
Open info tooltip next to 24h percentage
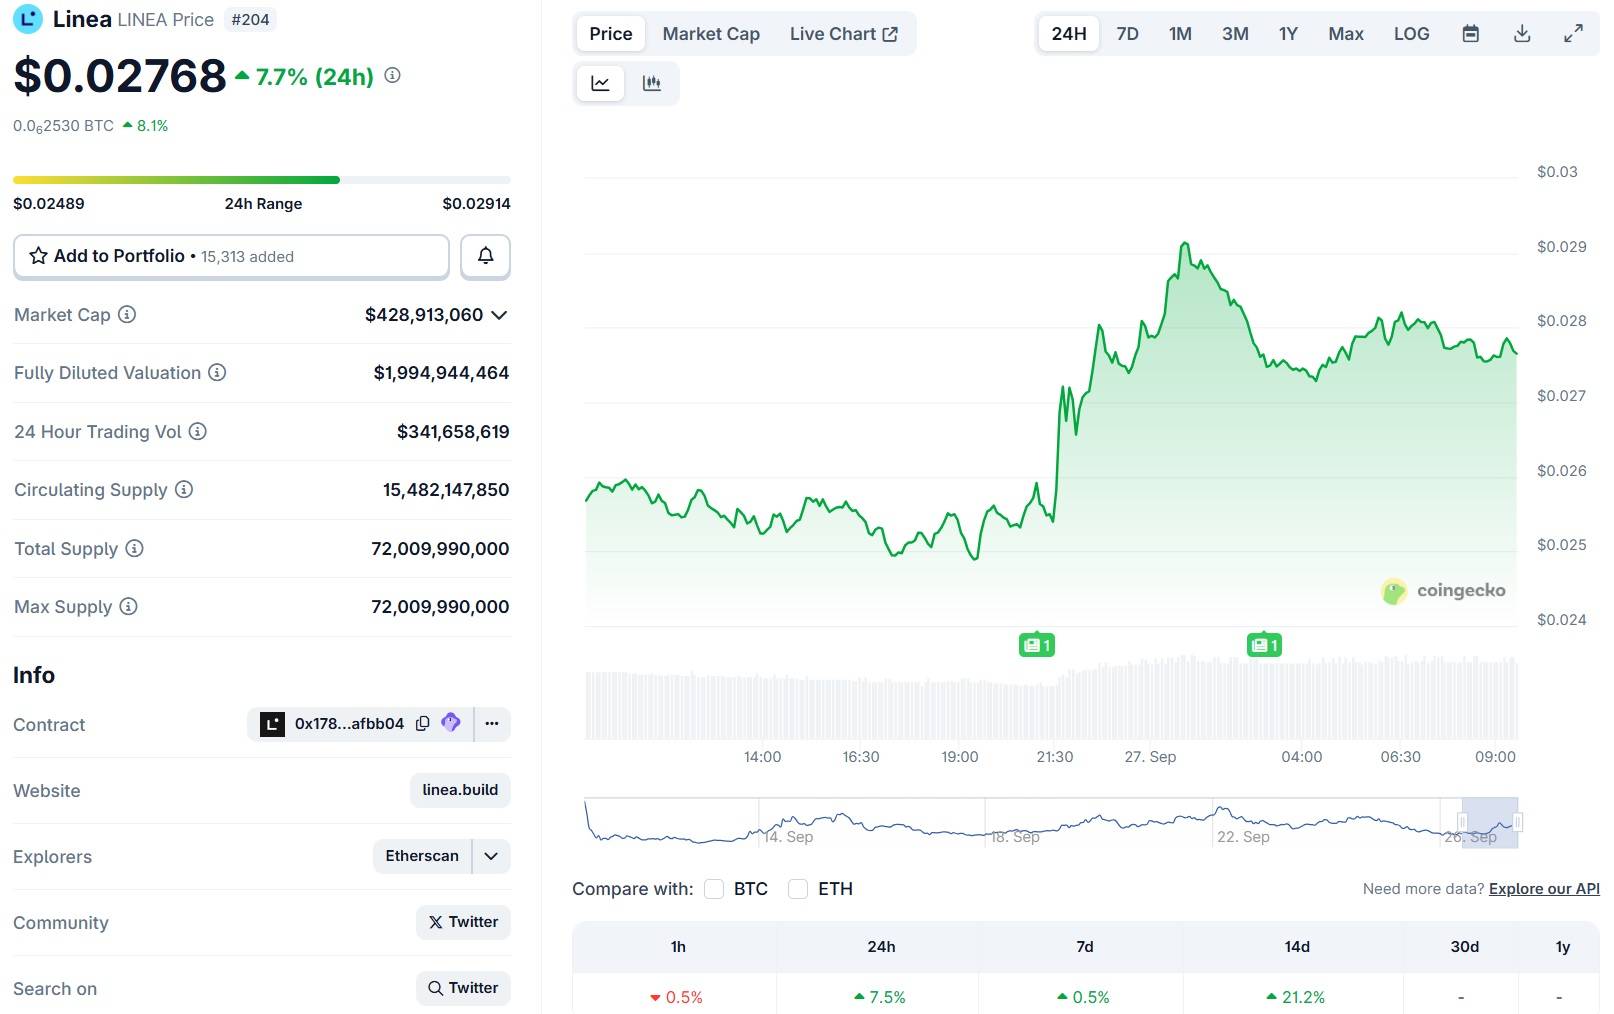point(393,75)
